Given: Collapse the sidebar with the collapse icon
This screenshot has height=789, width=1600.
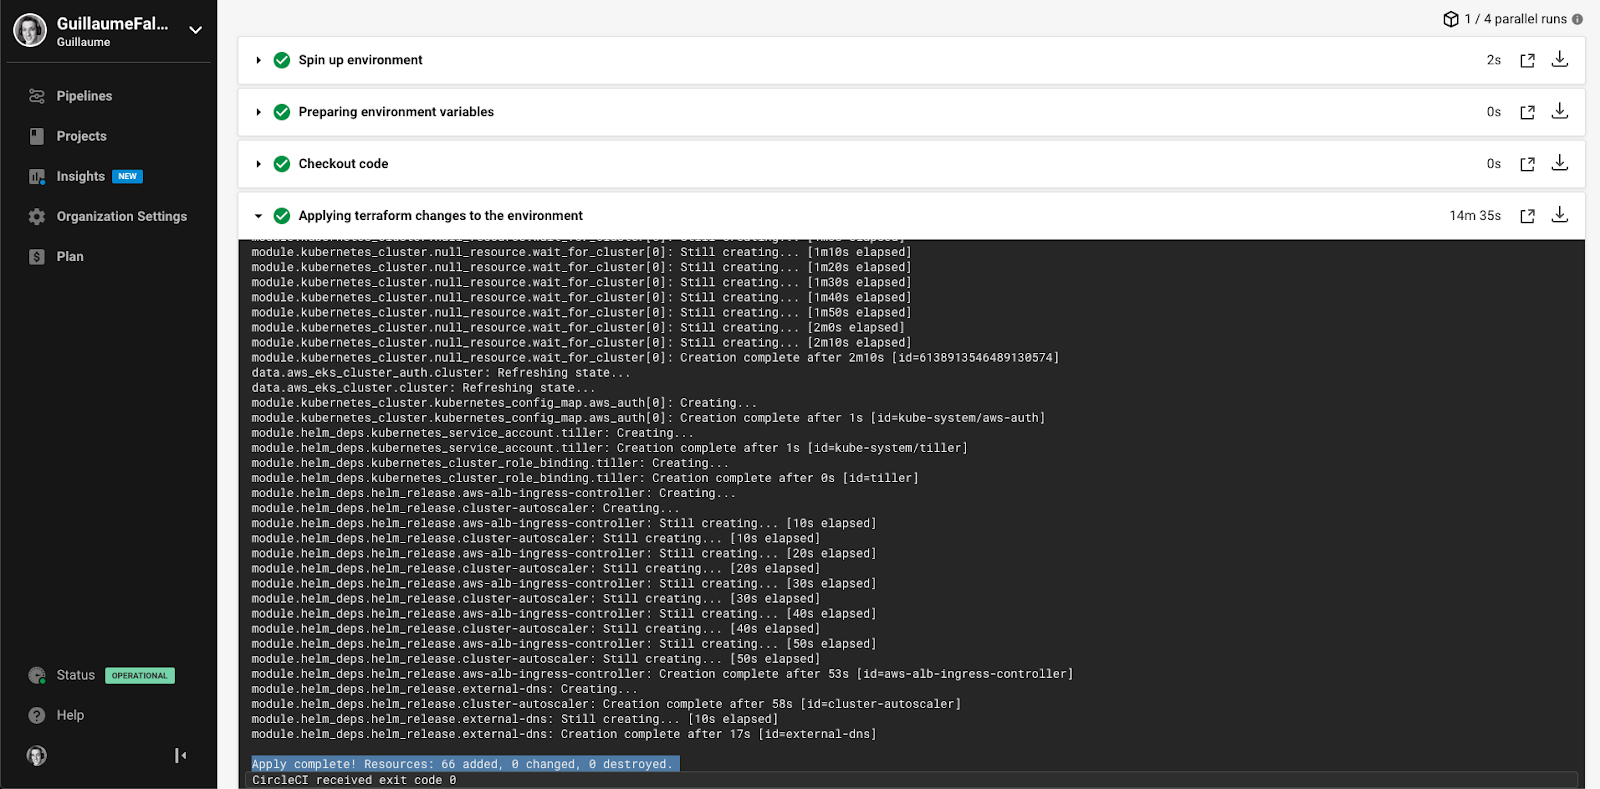Looking at the screenshot, I should (180, 755).
